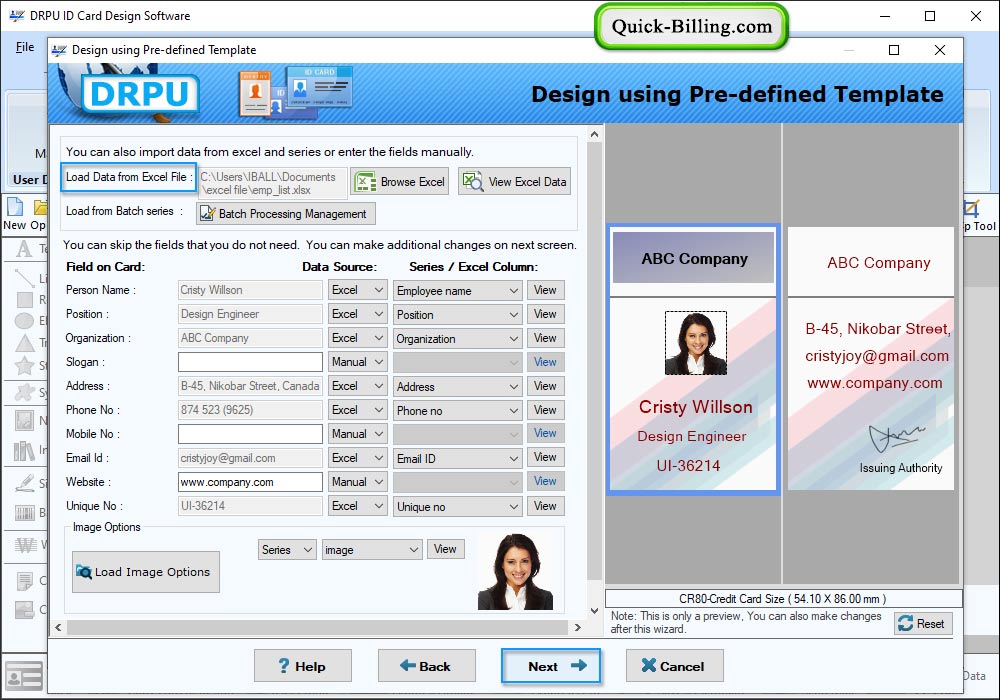The width and height of the screenshot is (1000, 700).
Task: Click View for Address row
Action: pyautogui.click(x=545, y=386)
